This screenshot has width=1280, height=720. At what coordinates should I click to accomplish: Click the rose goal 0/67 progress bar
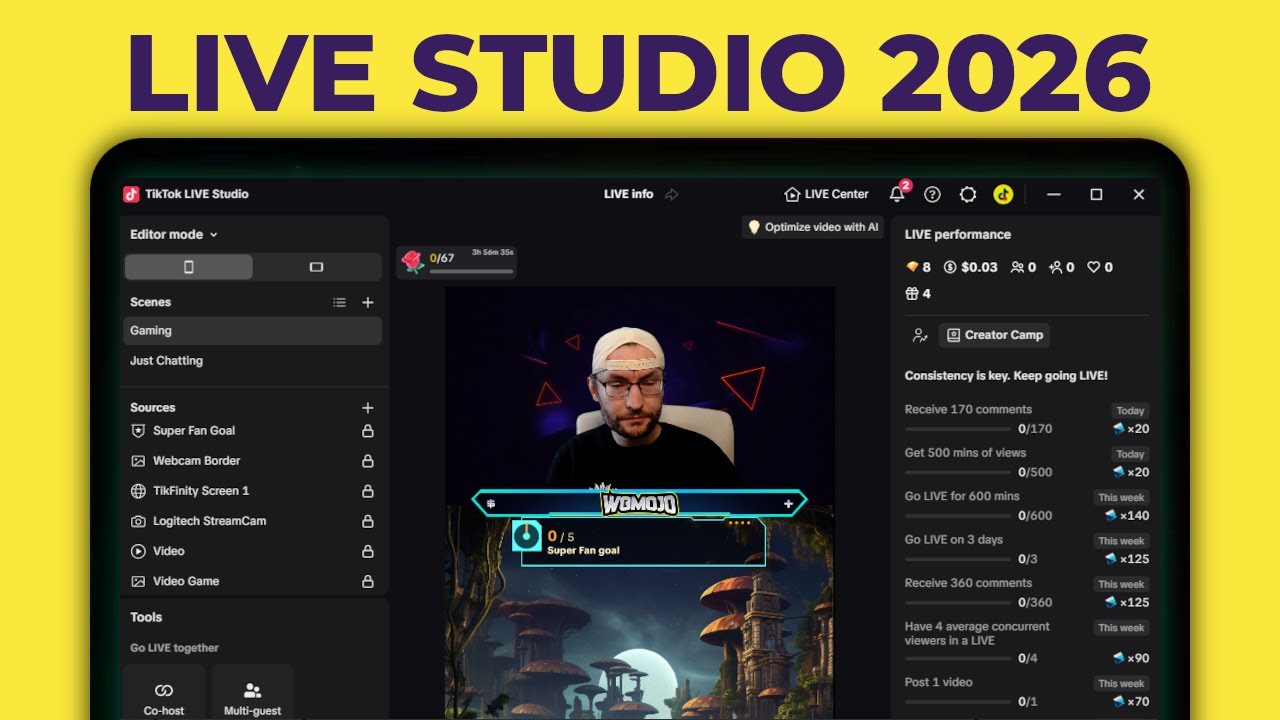(471, 271)
